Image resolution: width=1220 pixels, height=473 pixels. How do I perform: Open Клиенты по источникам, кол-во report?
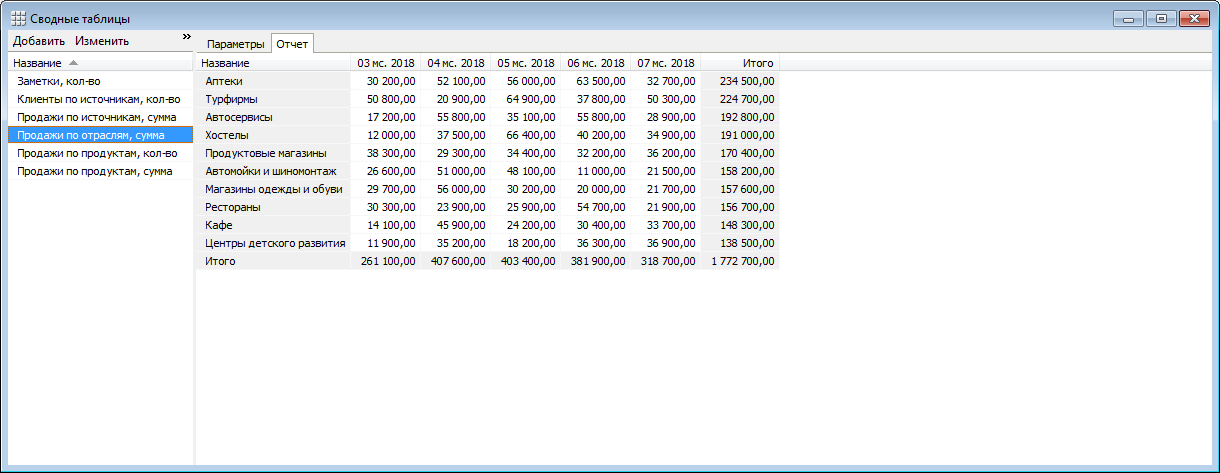point(98,99)
